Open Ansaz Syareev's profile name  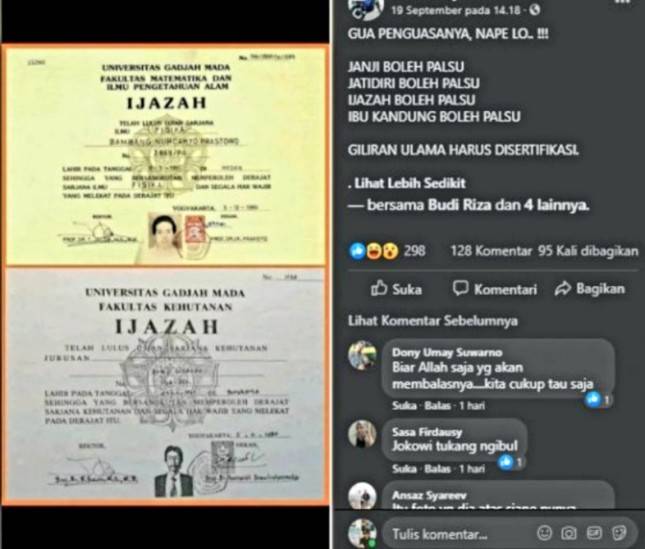tap(429, 495)
